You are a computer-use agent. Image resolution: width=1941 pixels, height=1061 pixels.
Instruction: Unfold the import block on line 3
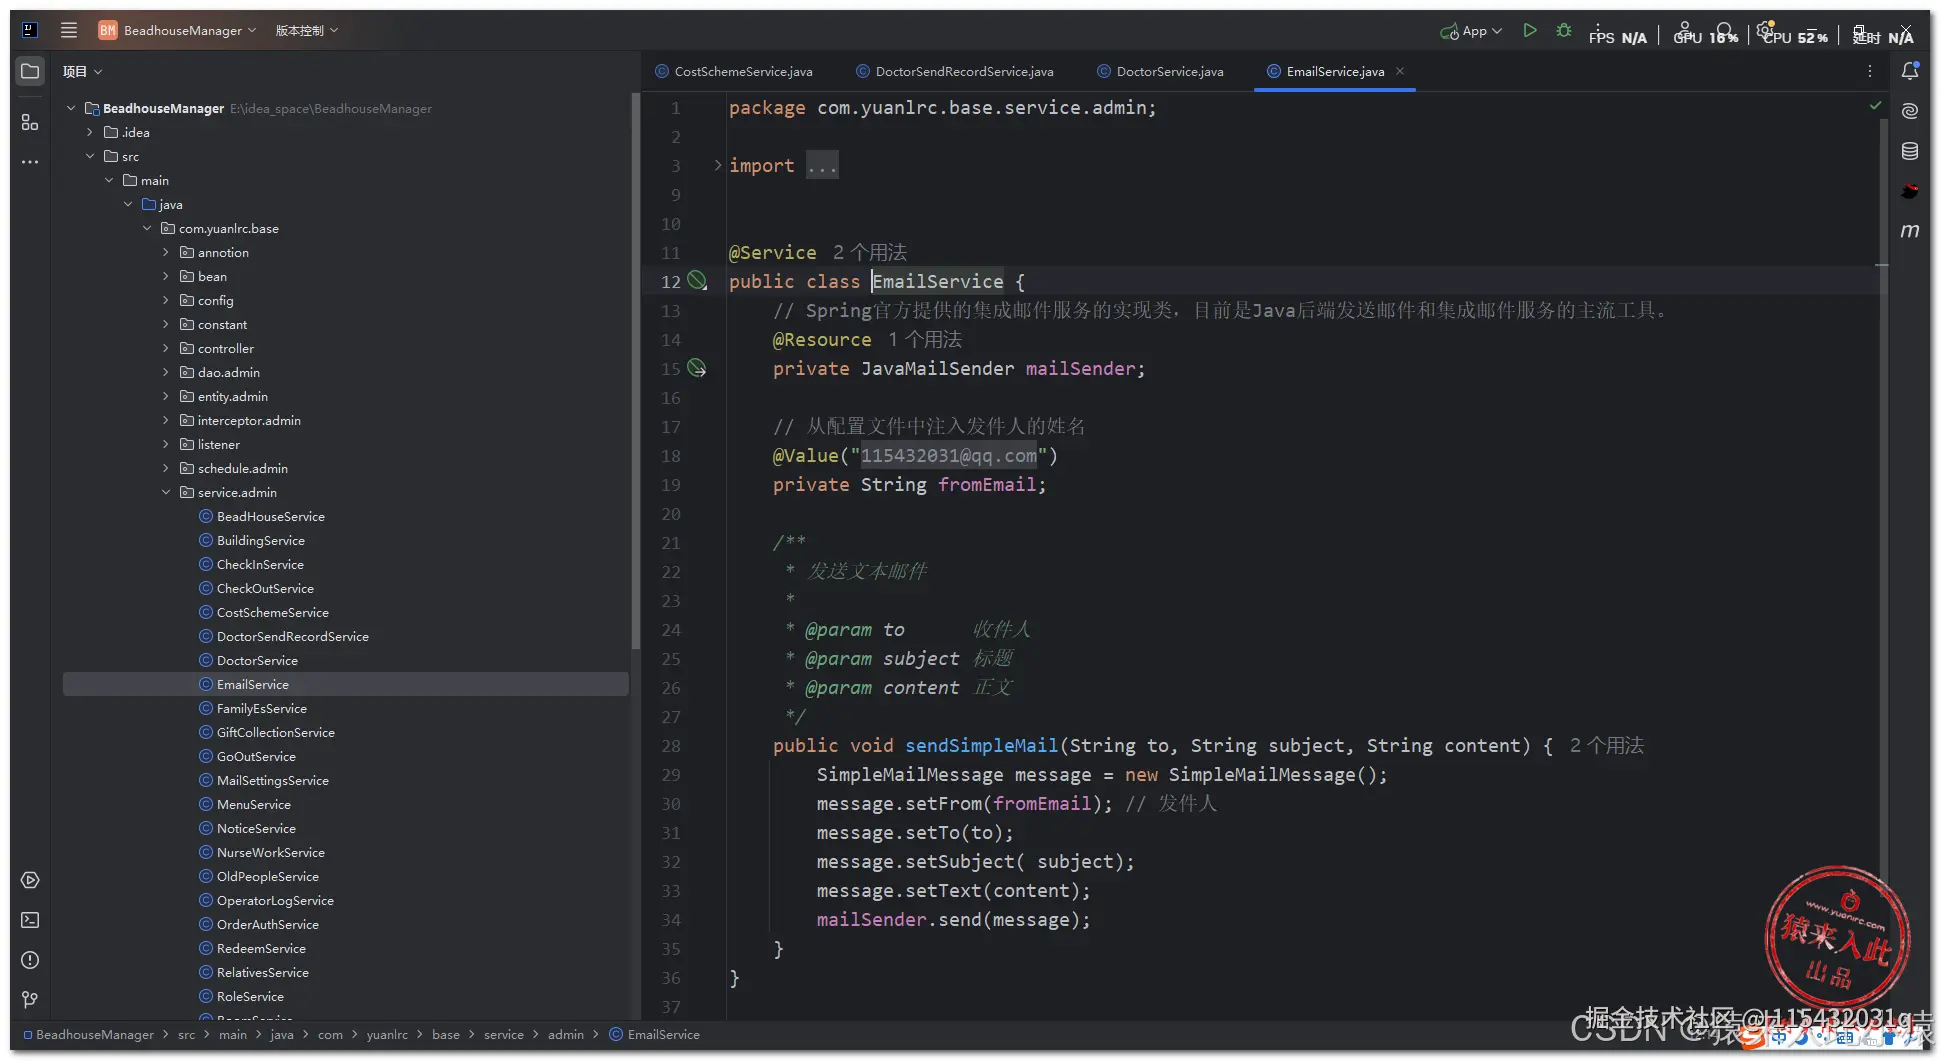click(x=717, y=165)
